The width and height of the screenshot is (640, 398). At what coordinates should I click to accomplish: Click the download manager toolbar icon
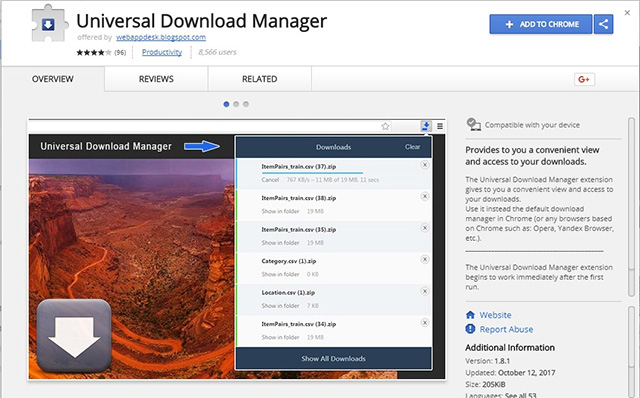click(426, 126)
